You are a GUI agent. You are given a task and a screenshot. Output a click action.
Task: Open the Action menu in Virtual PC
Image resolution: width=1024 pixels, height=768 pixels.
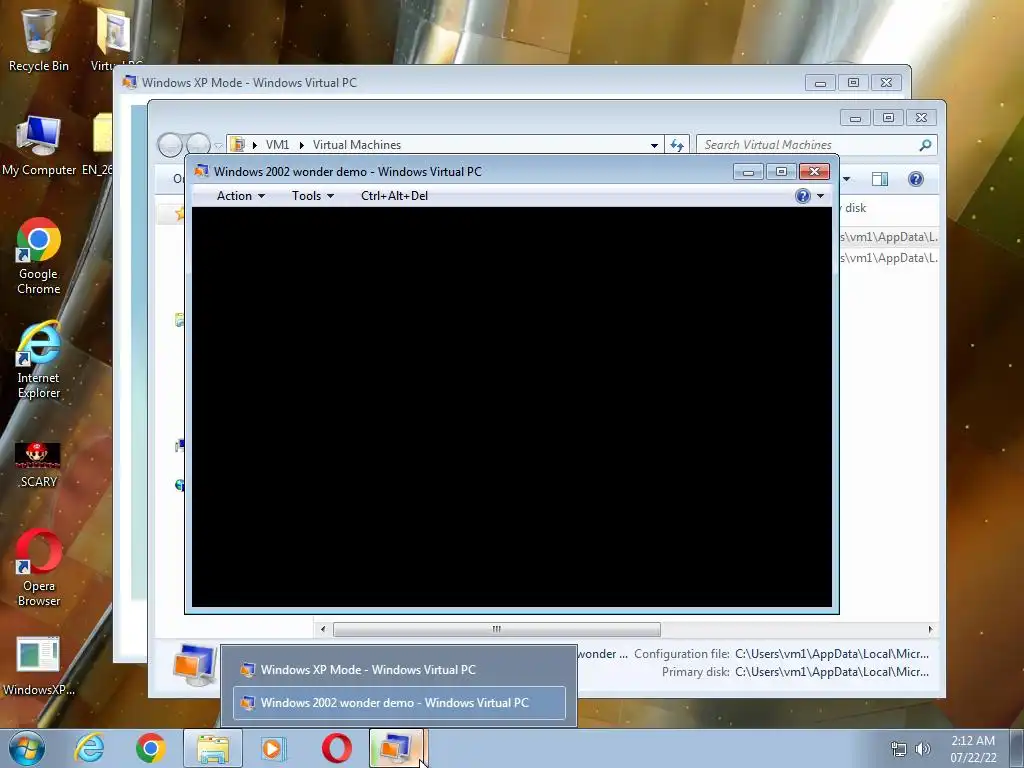point(240,196)
